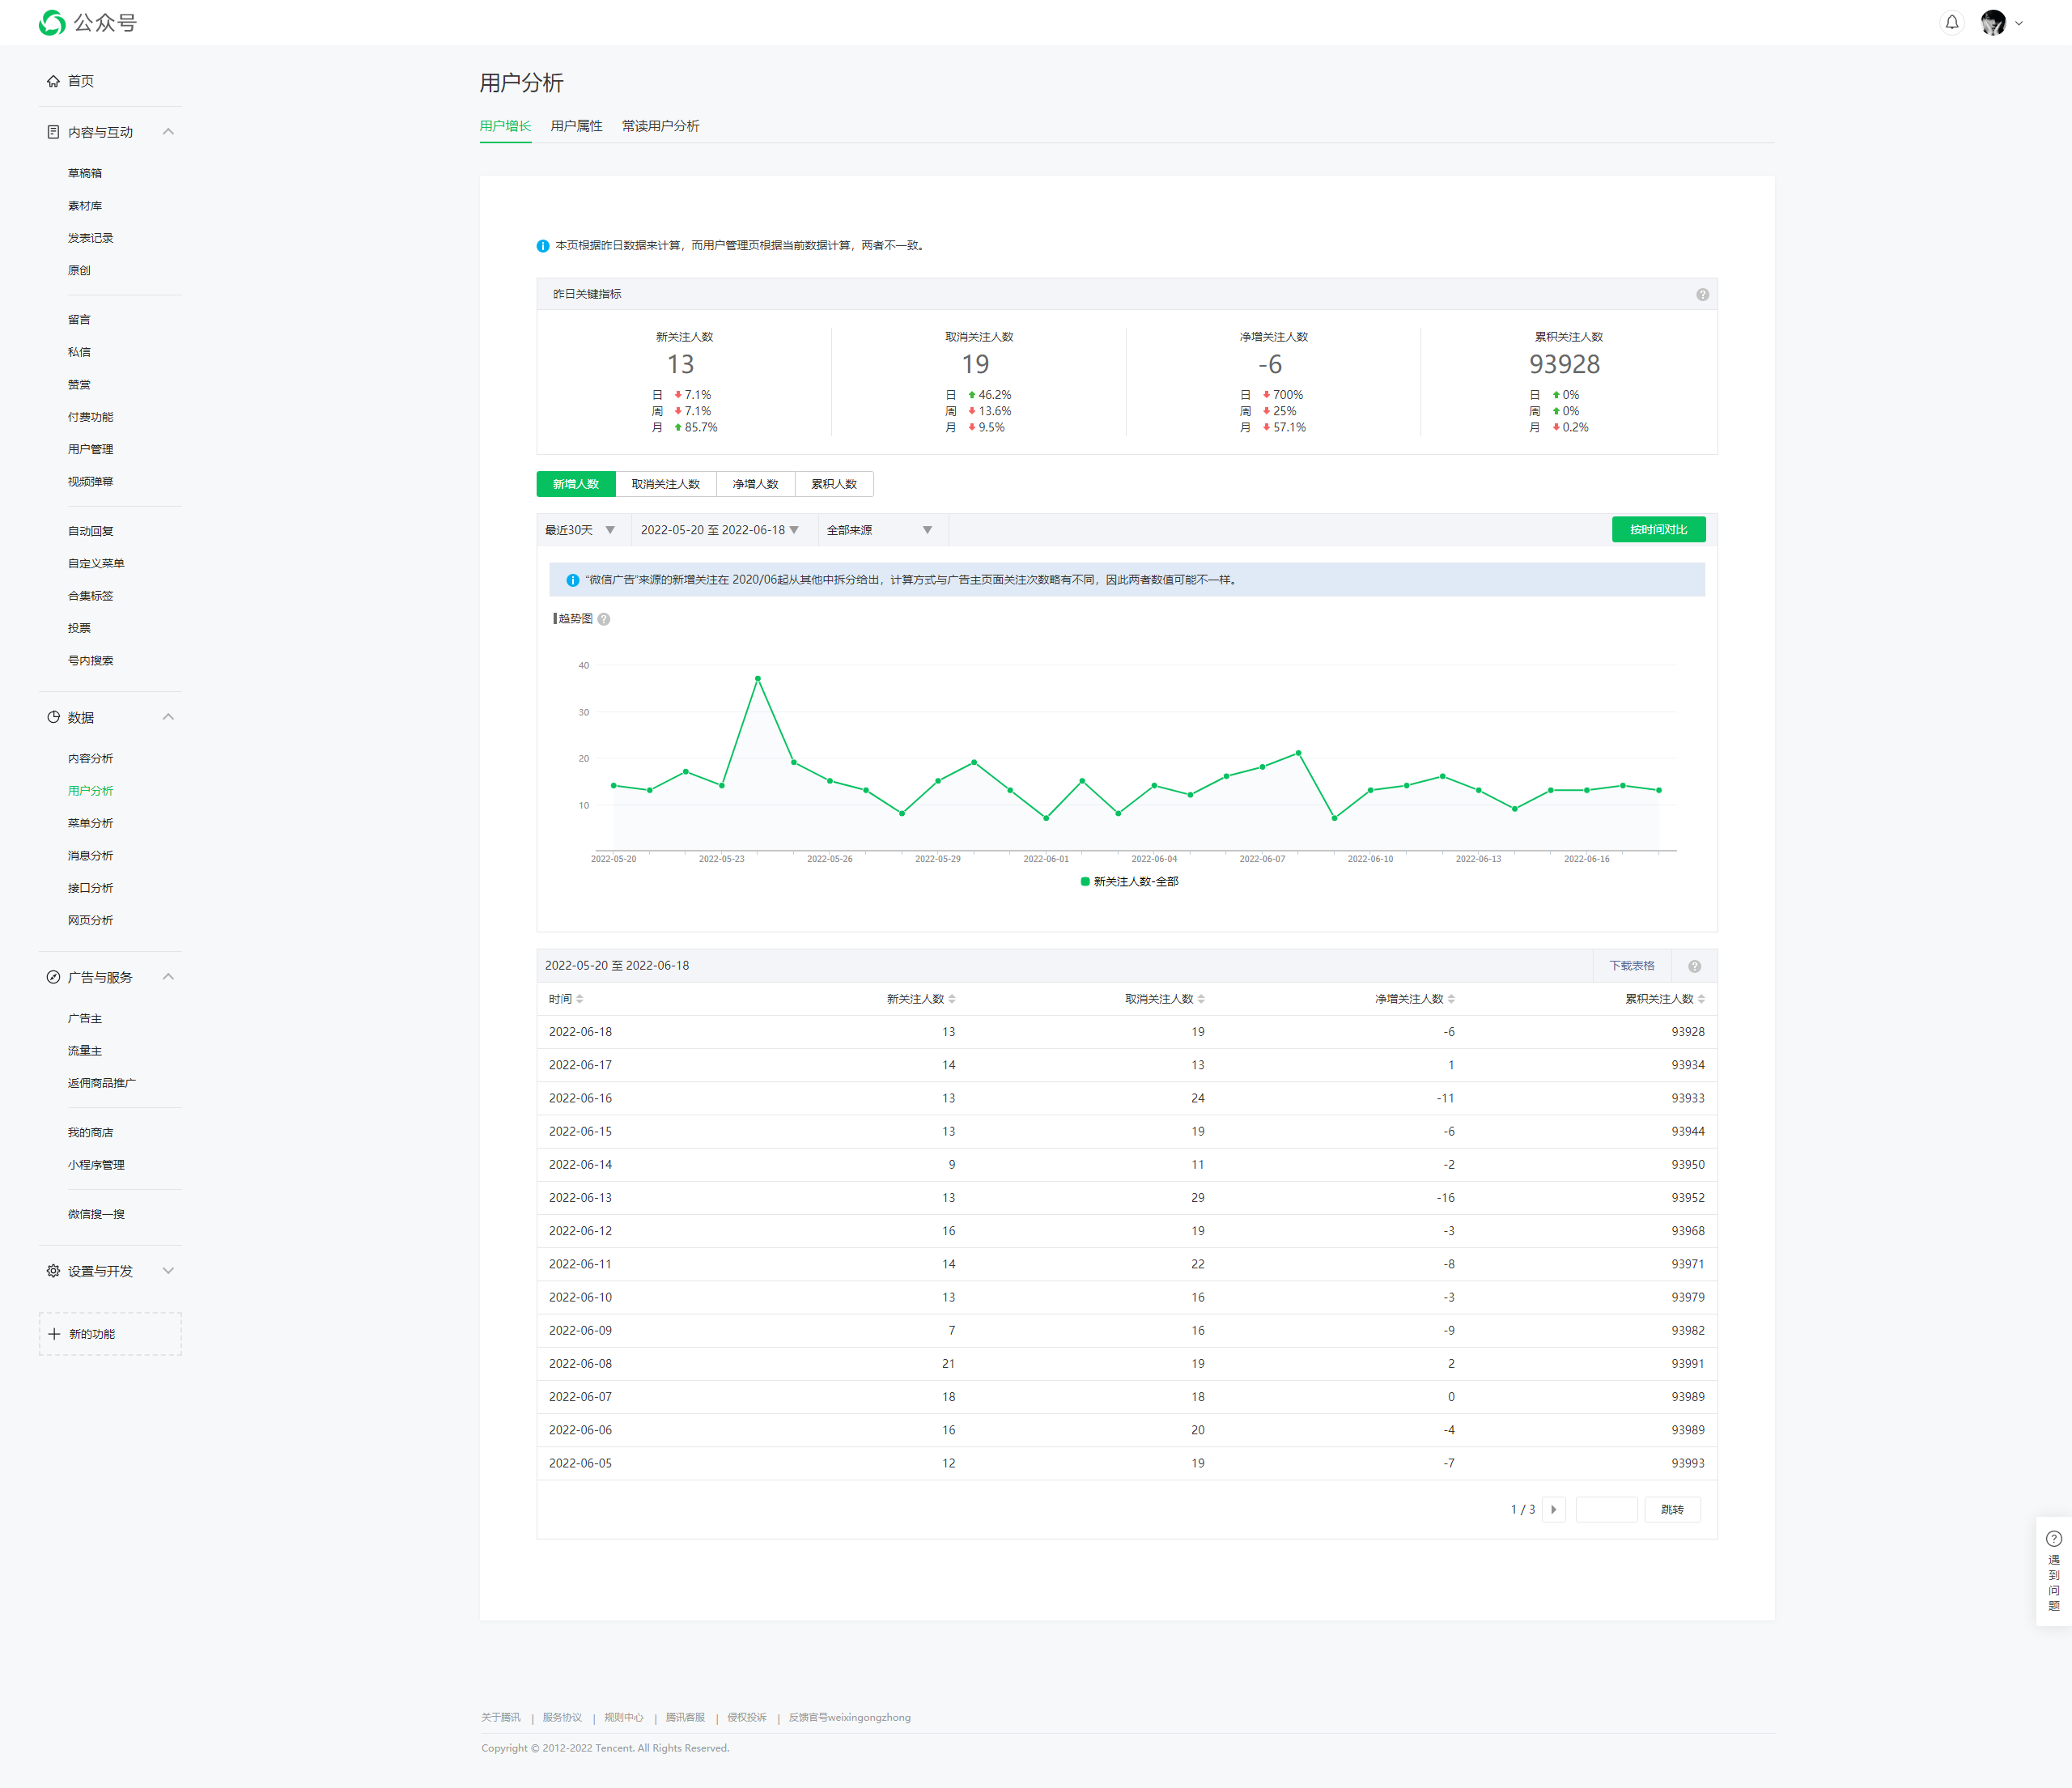Select 取消关注人数 chart metric toggle
This screenshot has width=2072, height=1788.
tap(665, 484)
